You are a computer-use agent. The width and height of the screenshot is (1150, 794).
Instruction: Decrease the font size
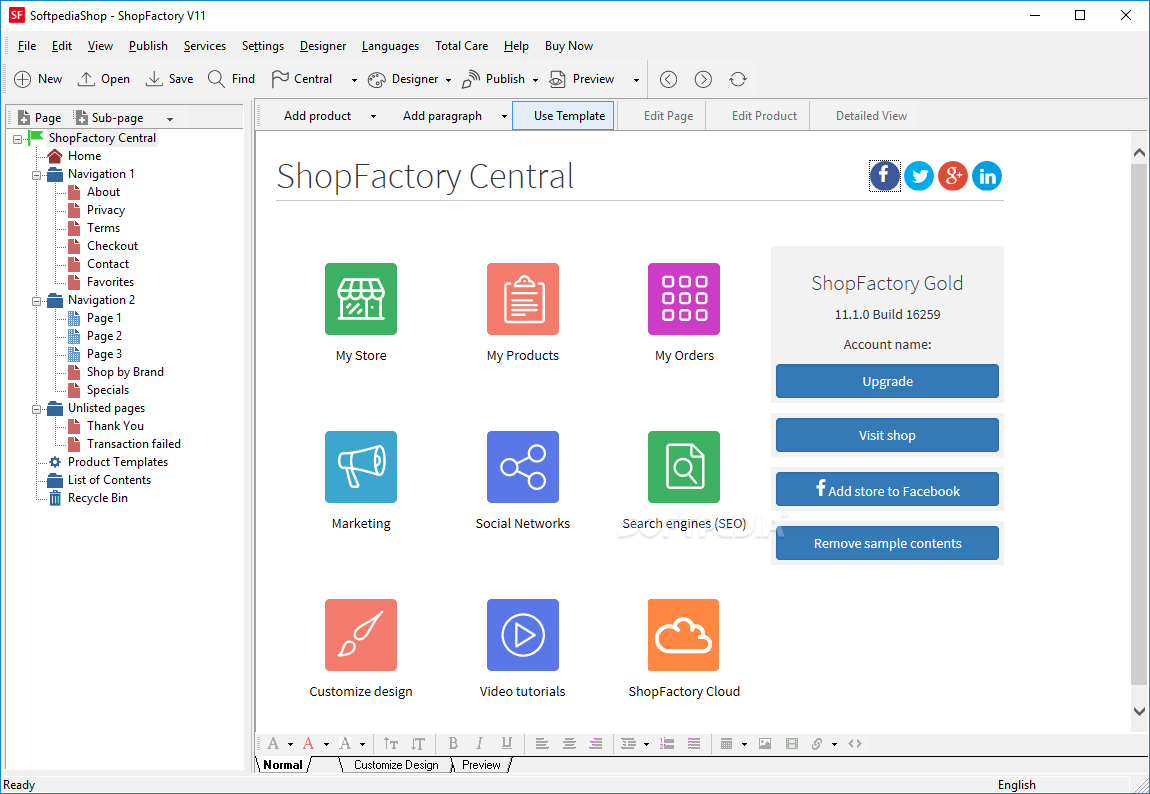point(418,743)
